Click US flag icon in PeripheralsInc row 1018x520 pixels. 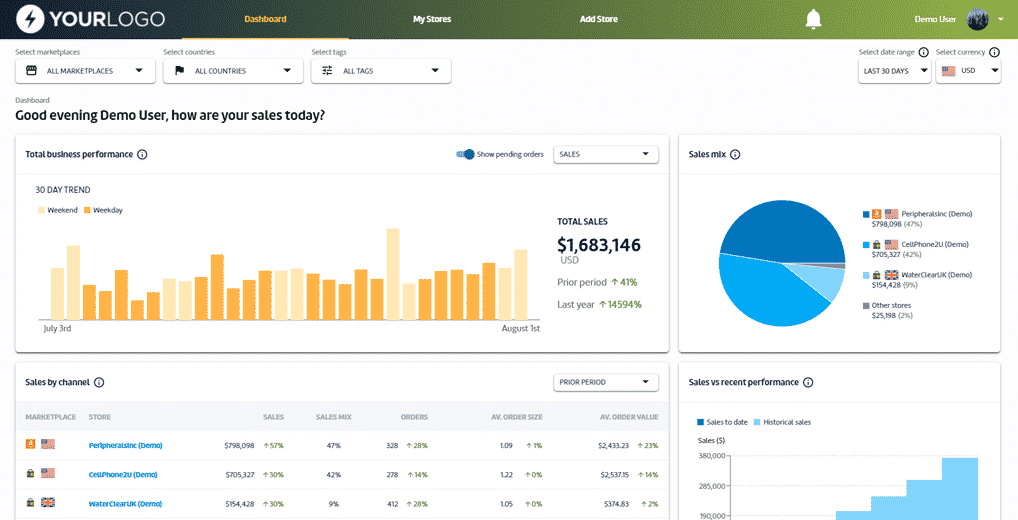tap(47, 445)
